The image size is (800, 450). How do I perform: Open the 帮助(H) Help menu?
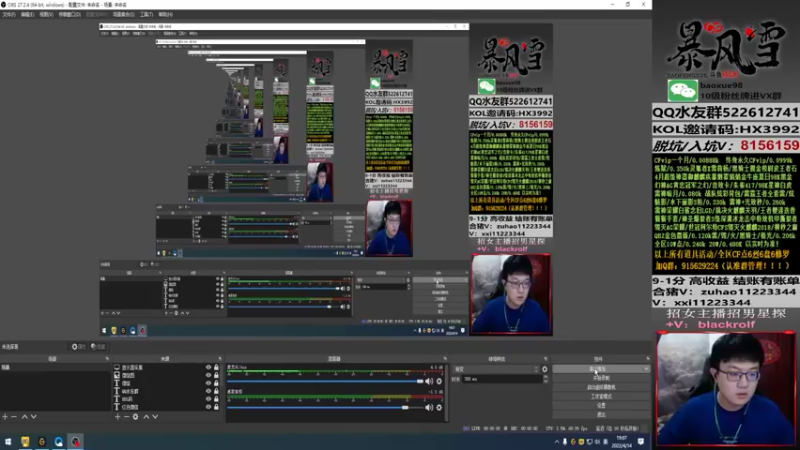(165, 14)
